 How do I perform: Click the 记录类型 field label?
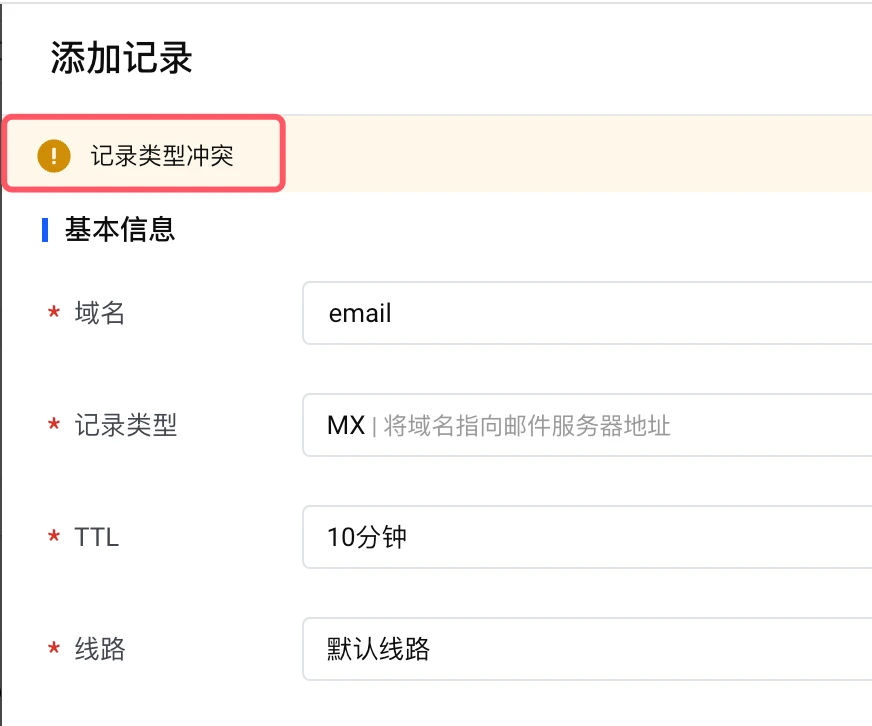[126, 426]
